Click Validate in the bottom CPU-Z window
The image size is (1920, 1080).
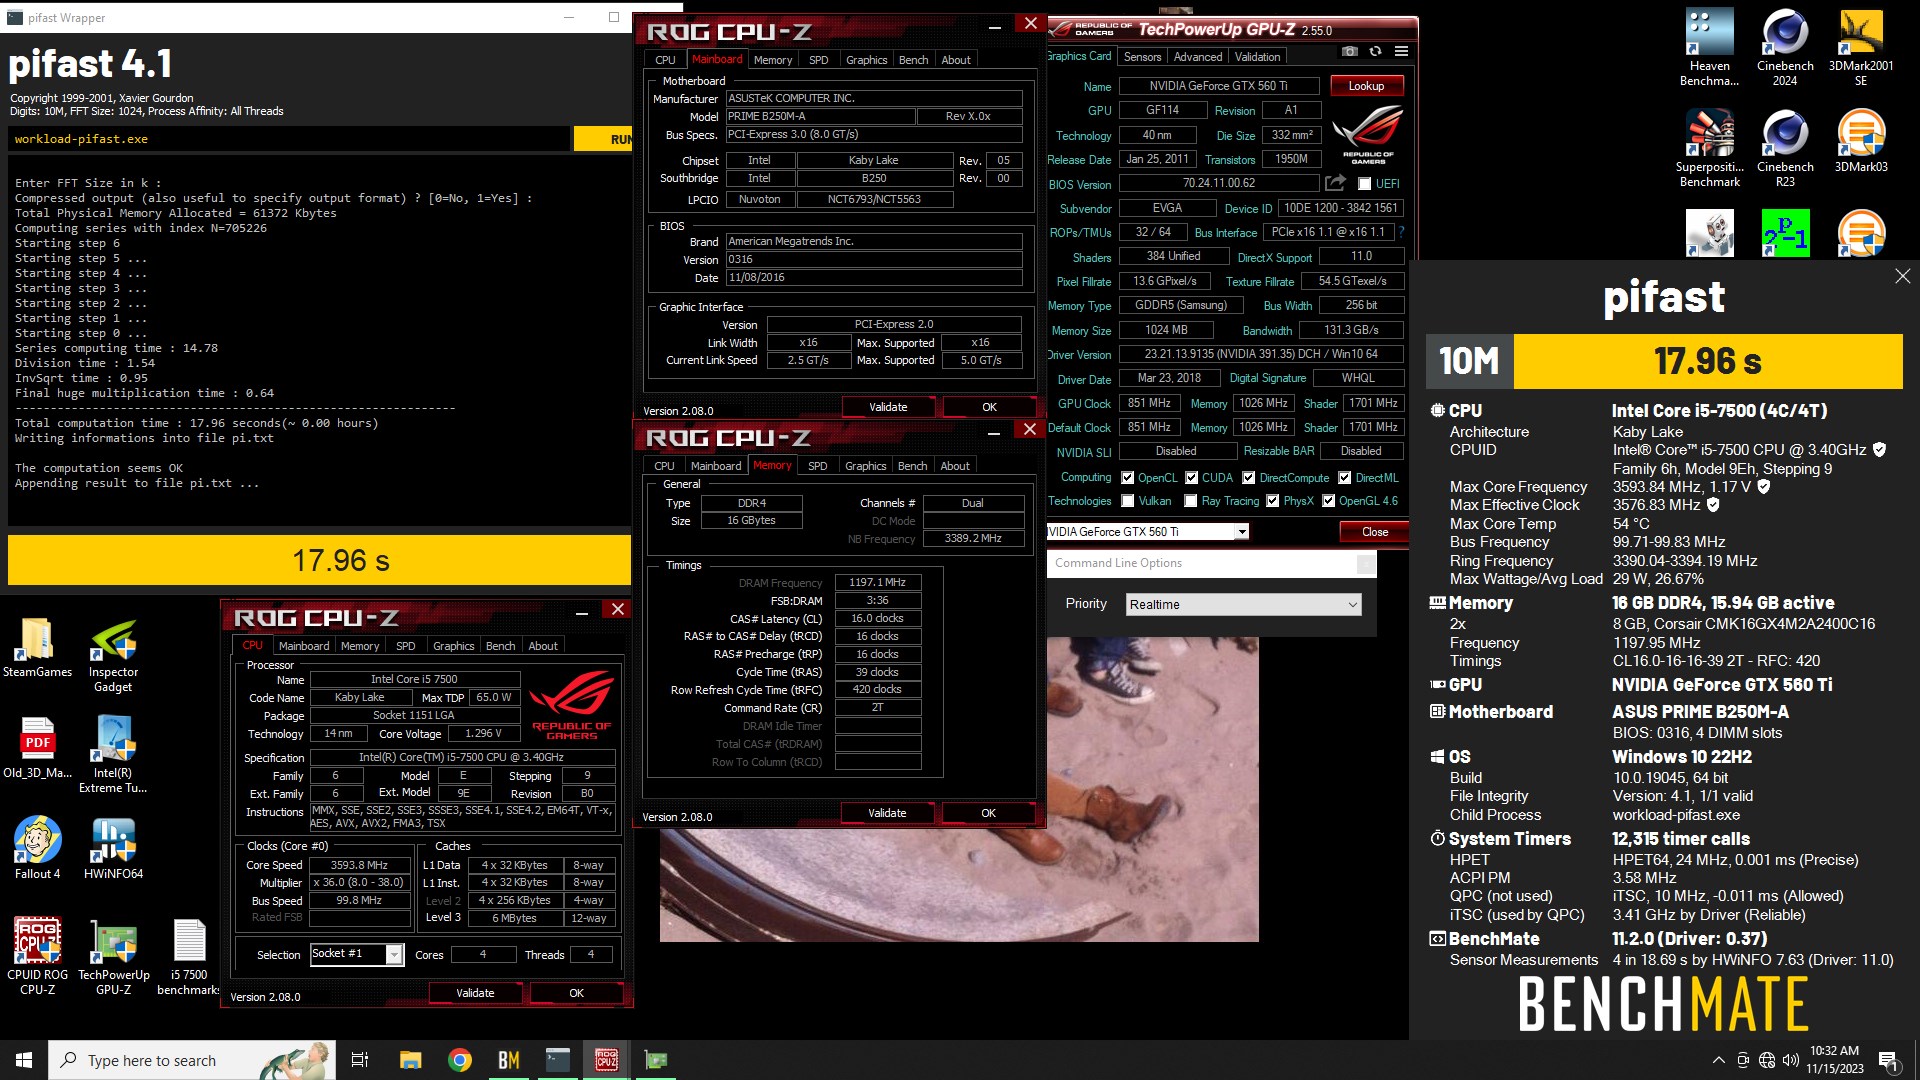click(475, 993)
